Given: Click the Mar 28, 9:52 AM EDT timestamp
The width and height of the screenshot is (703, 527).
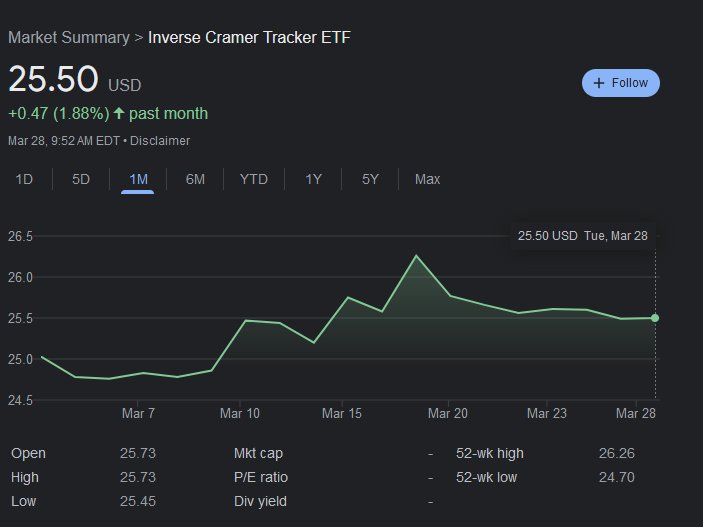Looking at the screenshot, I should coord(64,141).
